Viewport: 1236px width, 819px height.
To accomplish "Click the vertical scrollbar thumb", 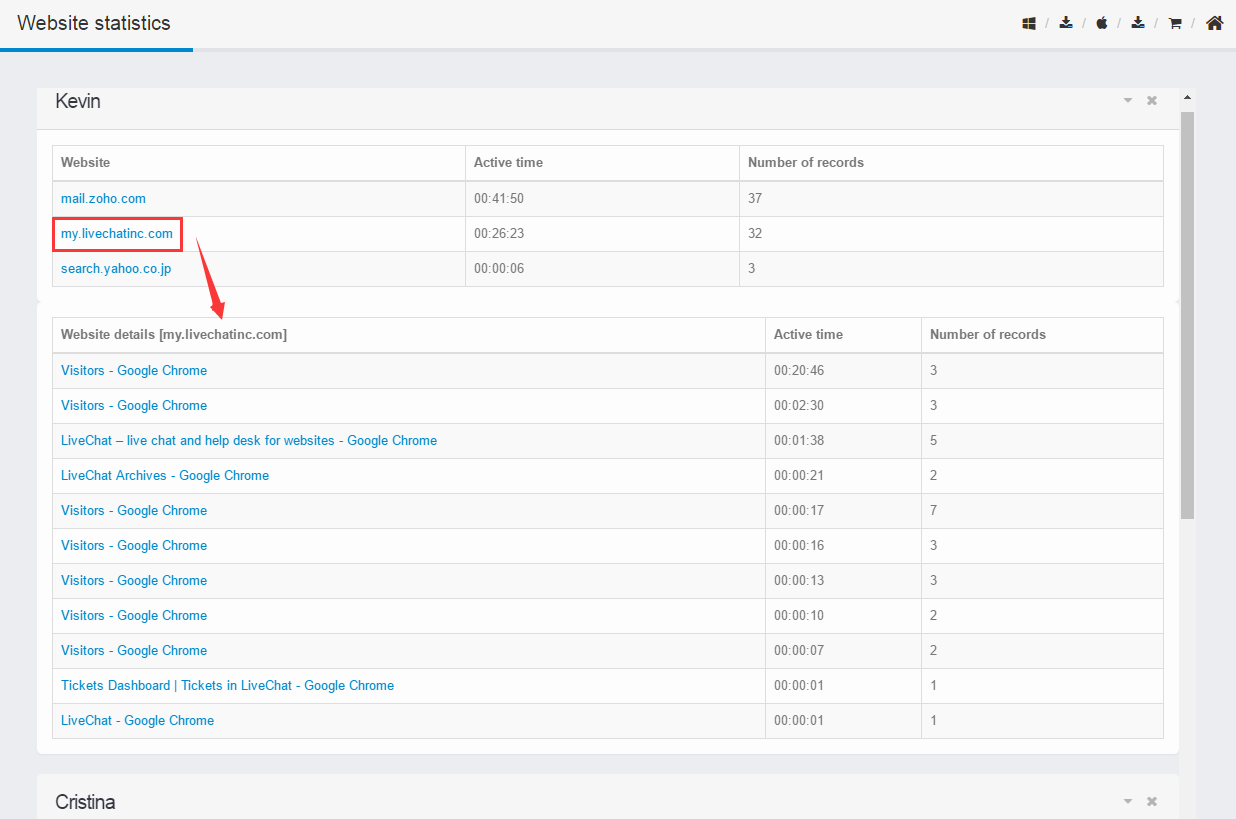I will [1187, 315].
